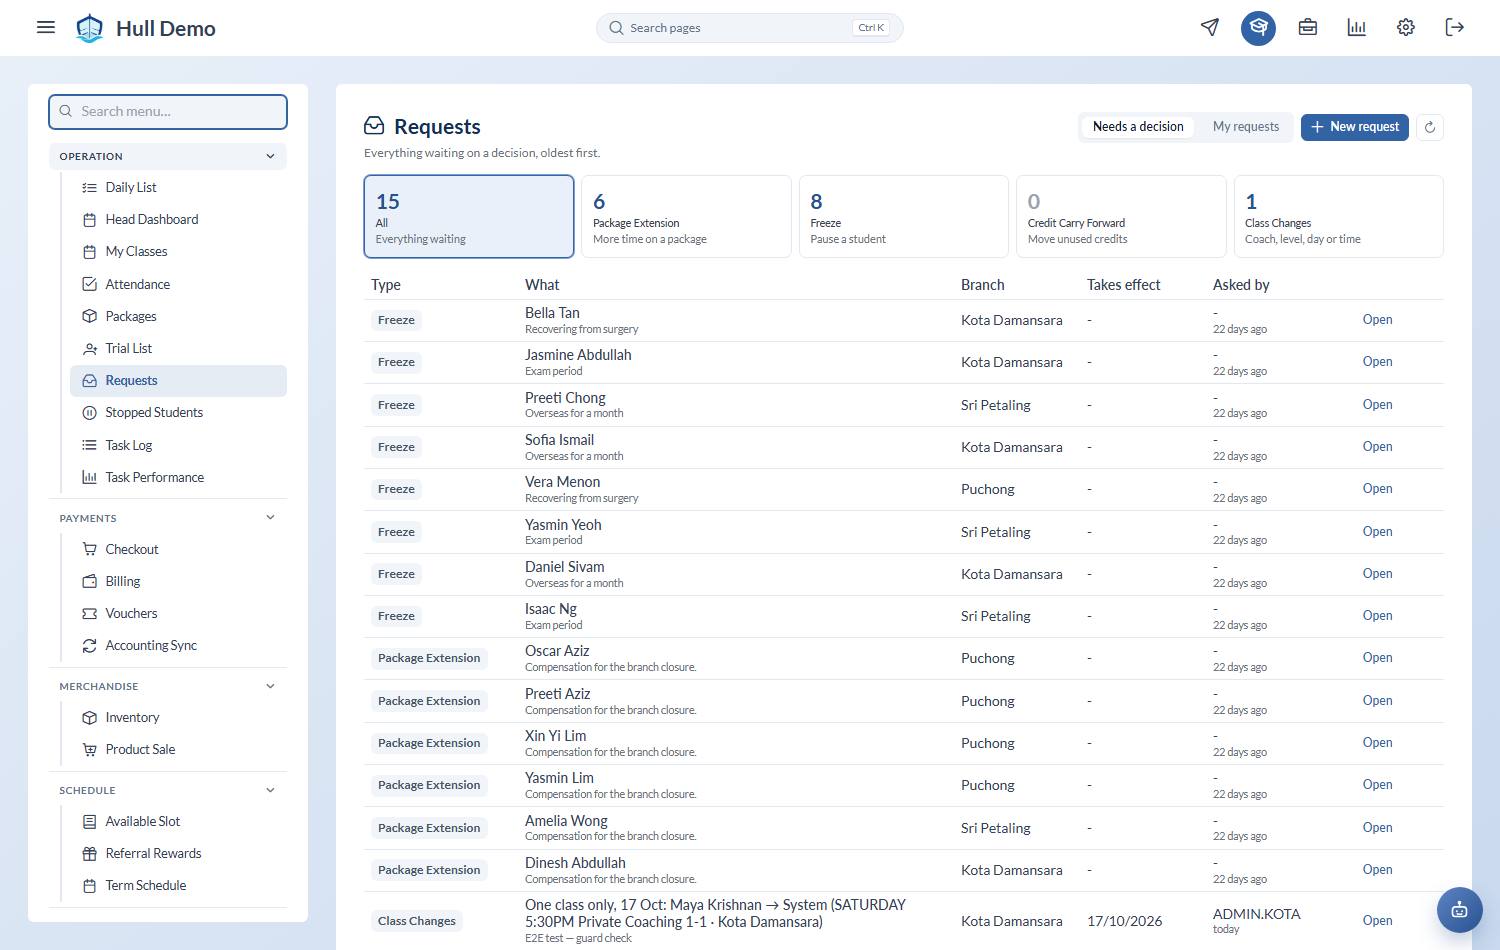Open Stopped Students in sidebar

click(178, 412)
